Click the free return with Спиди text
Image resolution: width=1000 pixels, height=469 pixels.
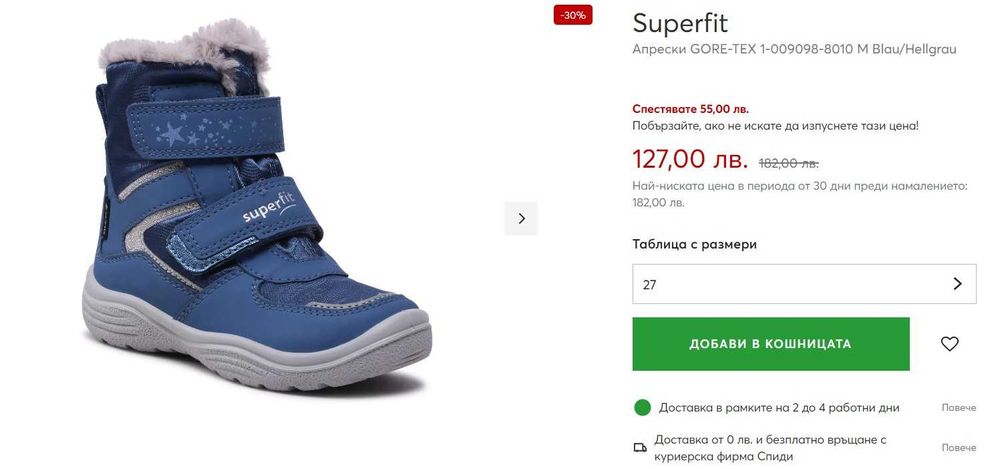tap(770, 448)
